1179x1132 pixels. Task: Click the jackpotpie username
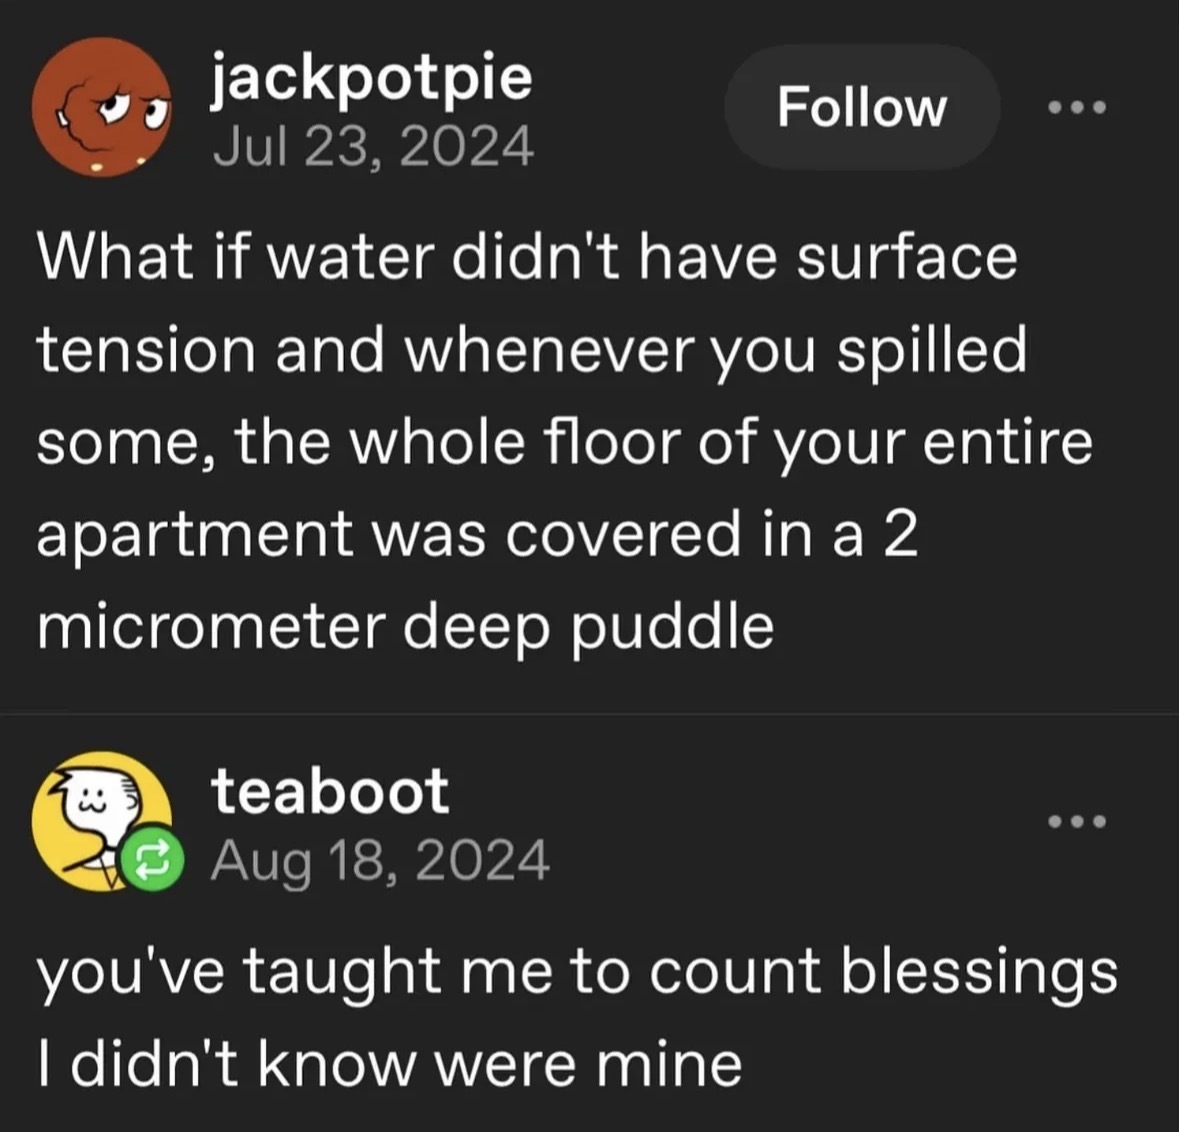point(371,80)
